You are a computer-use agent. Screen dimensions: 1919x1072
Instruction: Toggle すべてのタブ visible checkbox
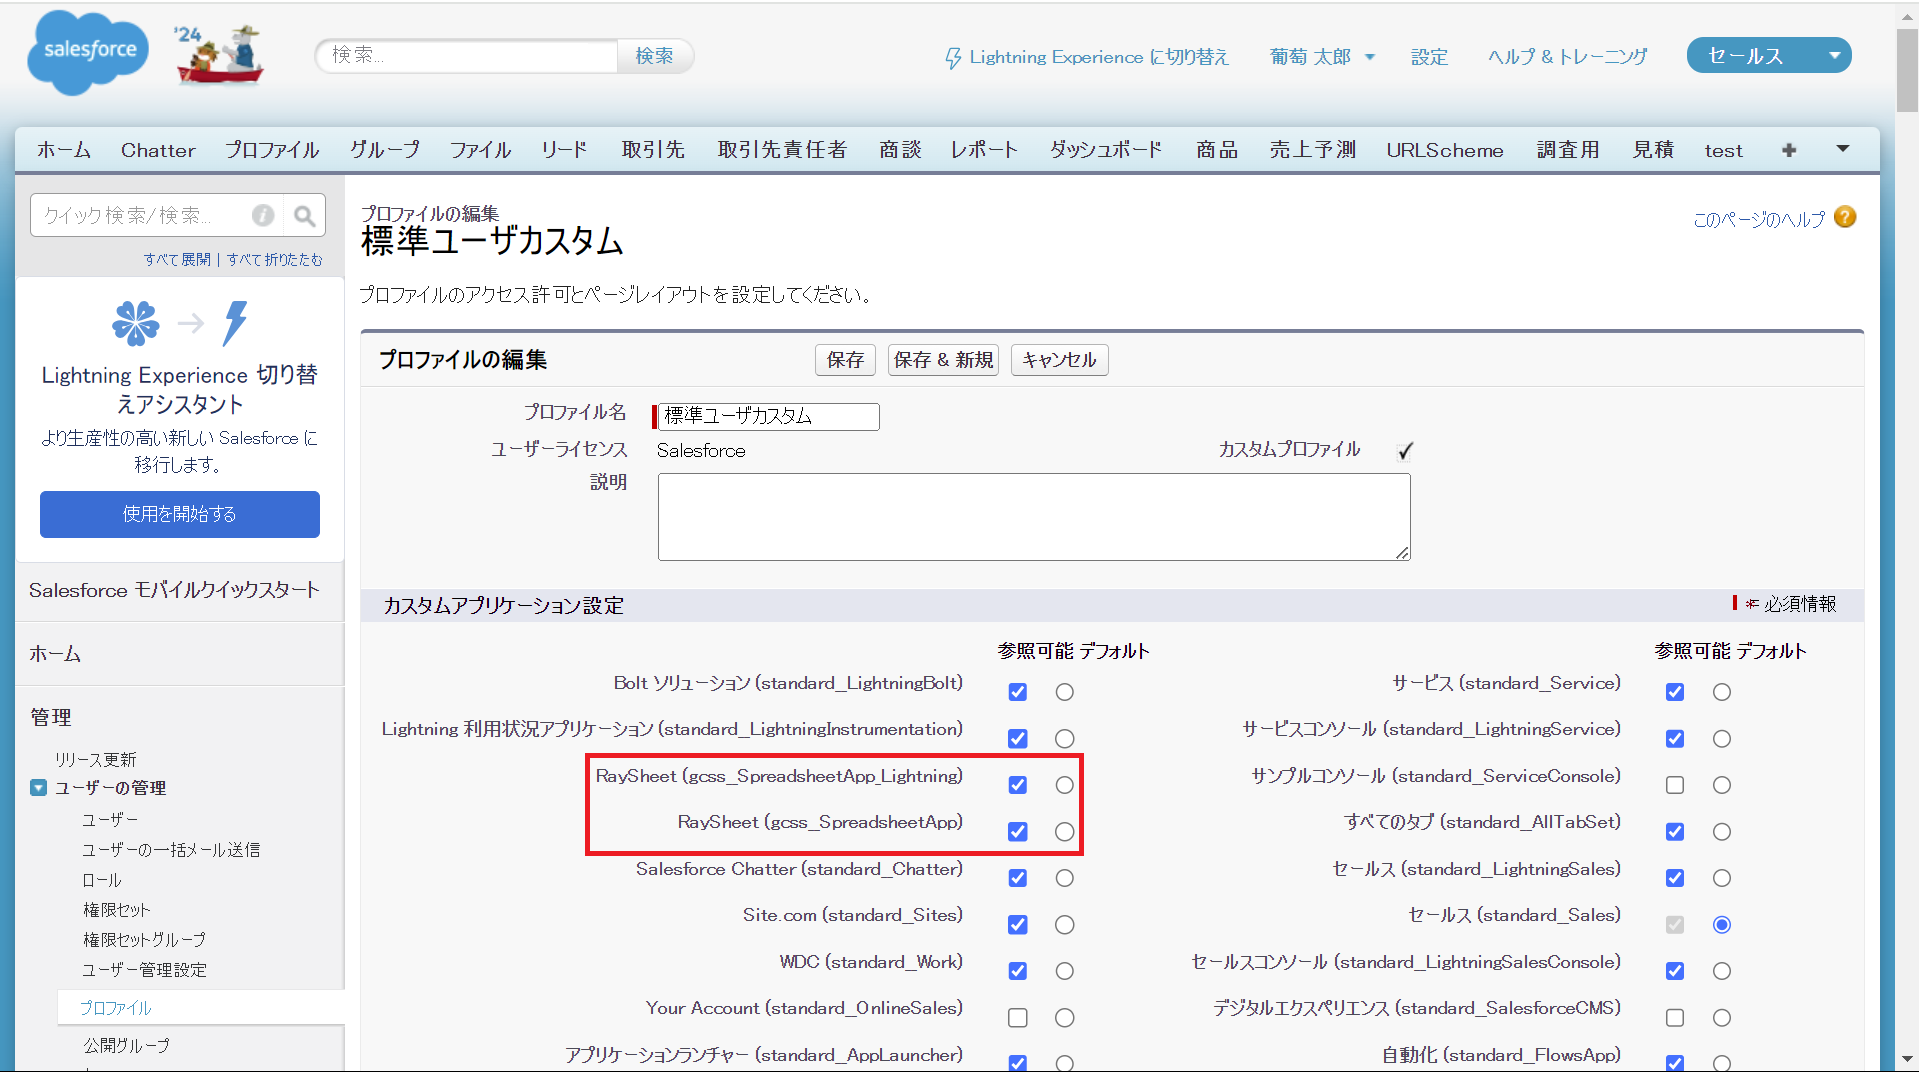click(x=1675, y=832)
